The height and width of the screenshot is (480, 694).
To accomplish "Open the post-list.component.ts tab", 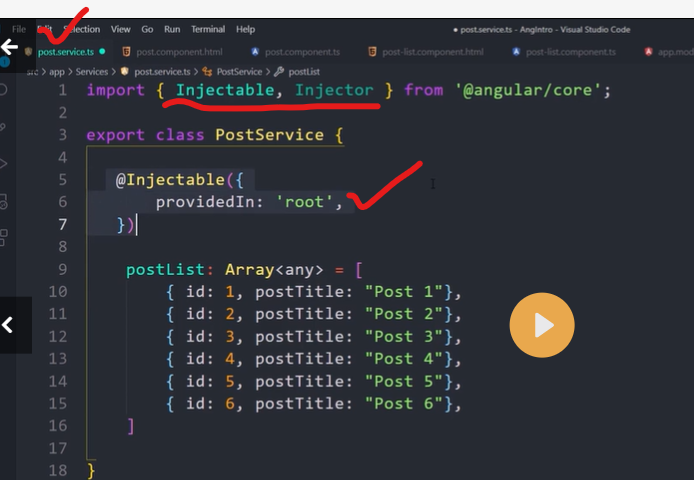I will tap(570, 51).
